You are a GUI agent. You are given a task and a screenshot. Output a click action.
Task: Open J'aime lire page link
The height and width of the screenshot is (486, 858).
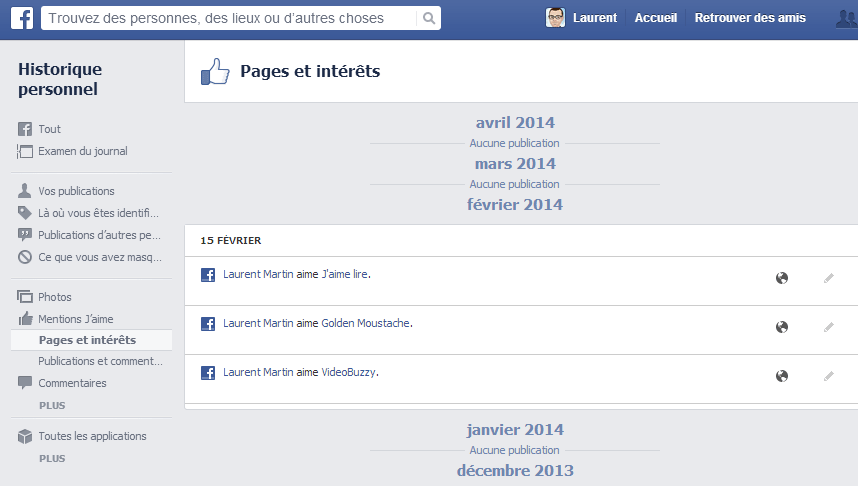point(345,274)
